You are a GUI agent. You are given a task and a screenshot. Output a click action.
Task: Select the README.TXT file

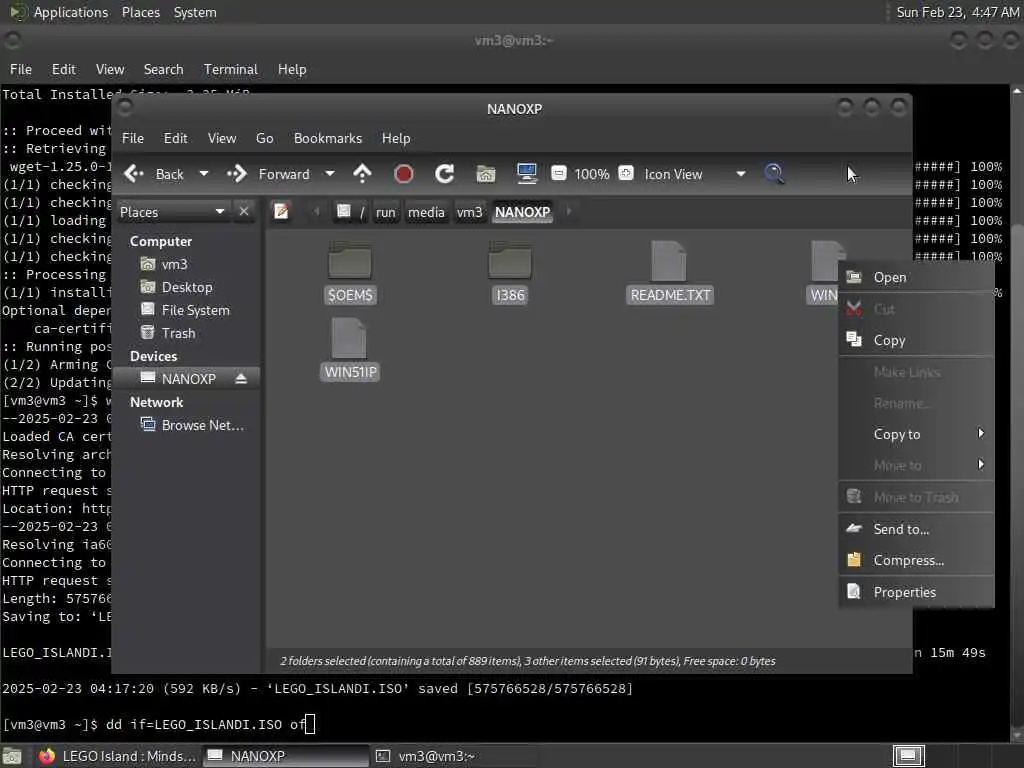pyautogui.click(x=669, y=272)
